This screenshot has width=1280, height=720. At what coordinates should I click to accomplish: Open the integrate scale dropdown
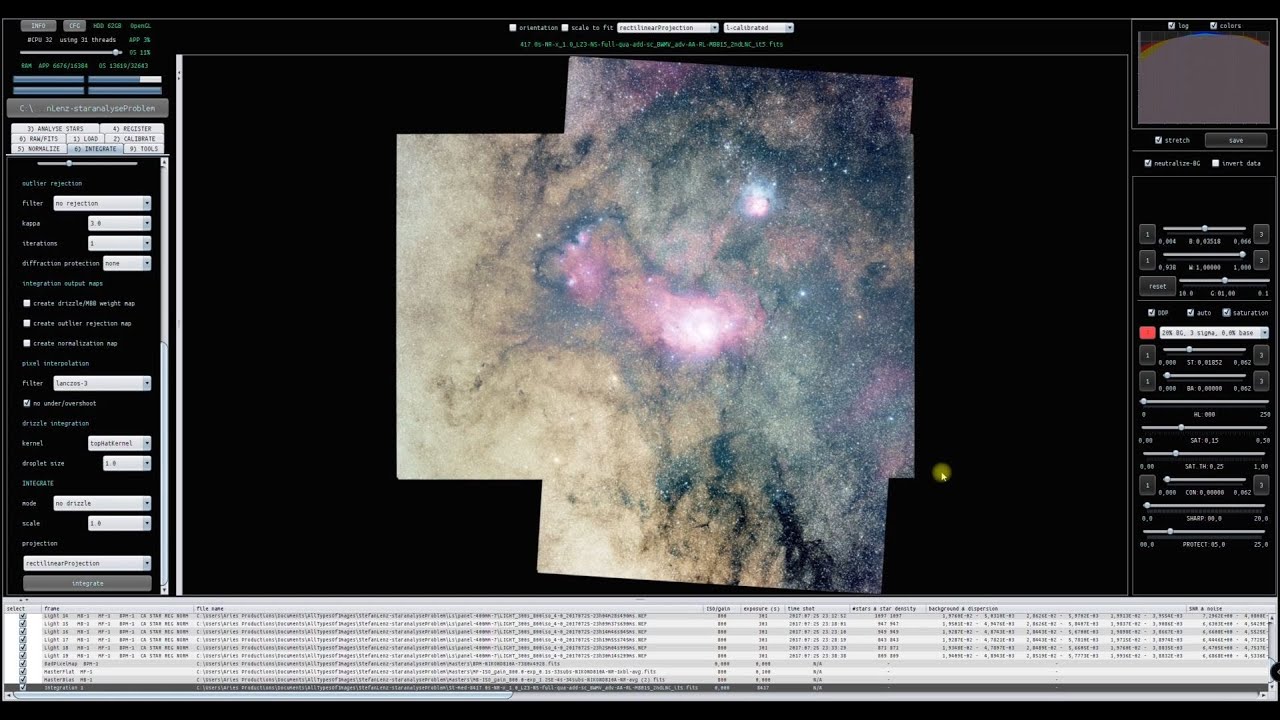(x=119, y=523)
